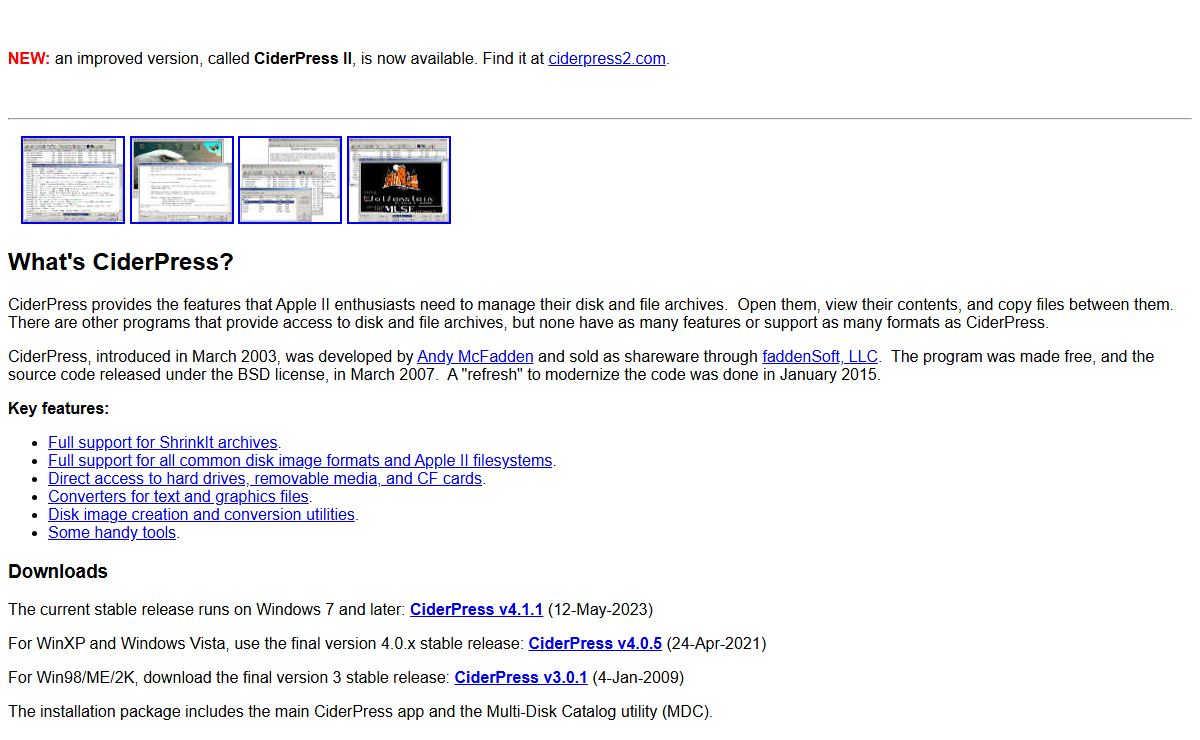Viewport: 1200px width, 740px height.
Task: Click the sentence about the Multi-Disk Catalog utility
Action: point(360,711)
